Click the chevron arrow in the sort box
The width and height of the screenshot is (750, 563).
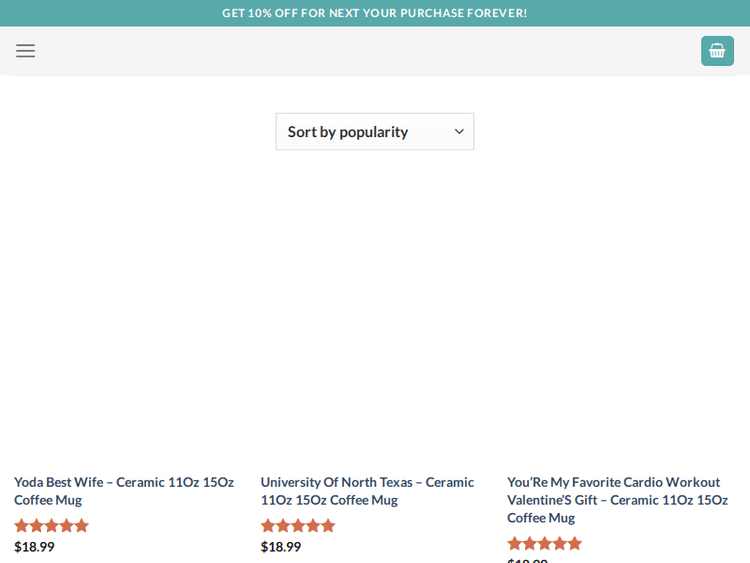point(459,132)
